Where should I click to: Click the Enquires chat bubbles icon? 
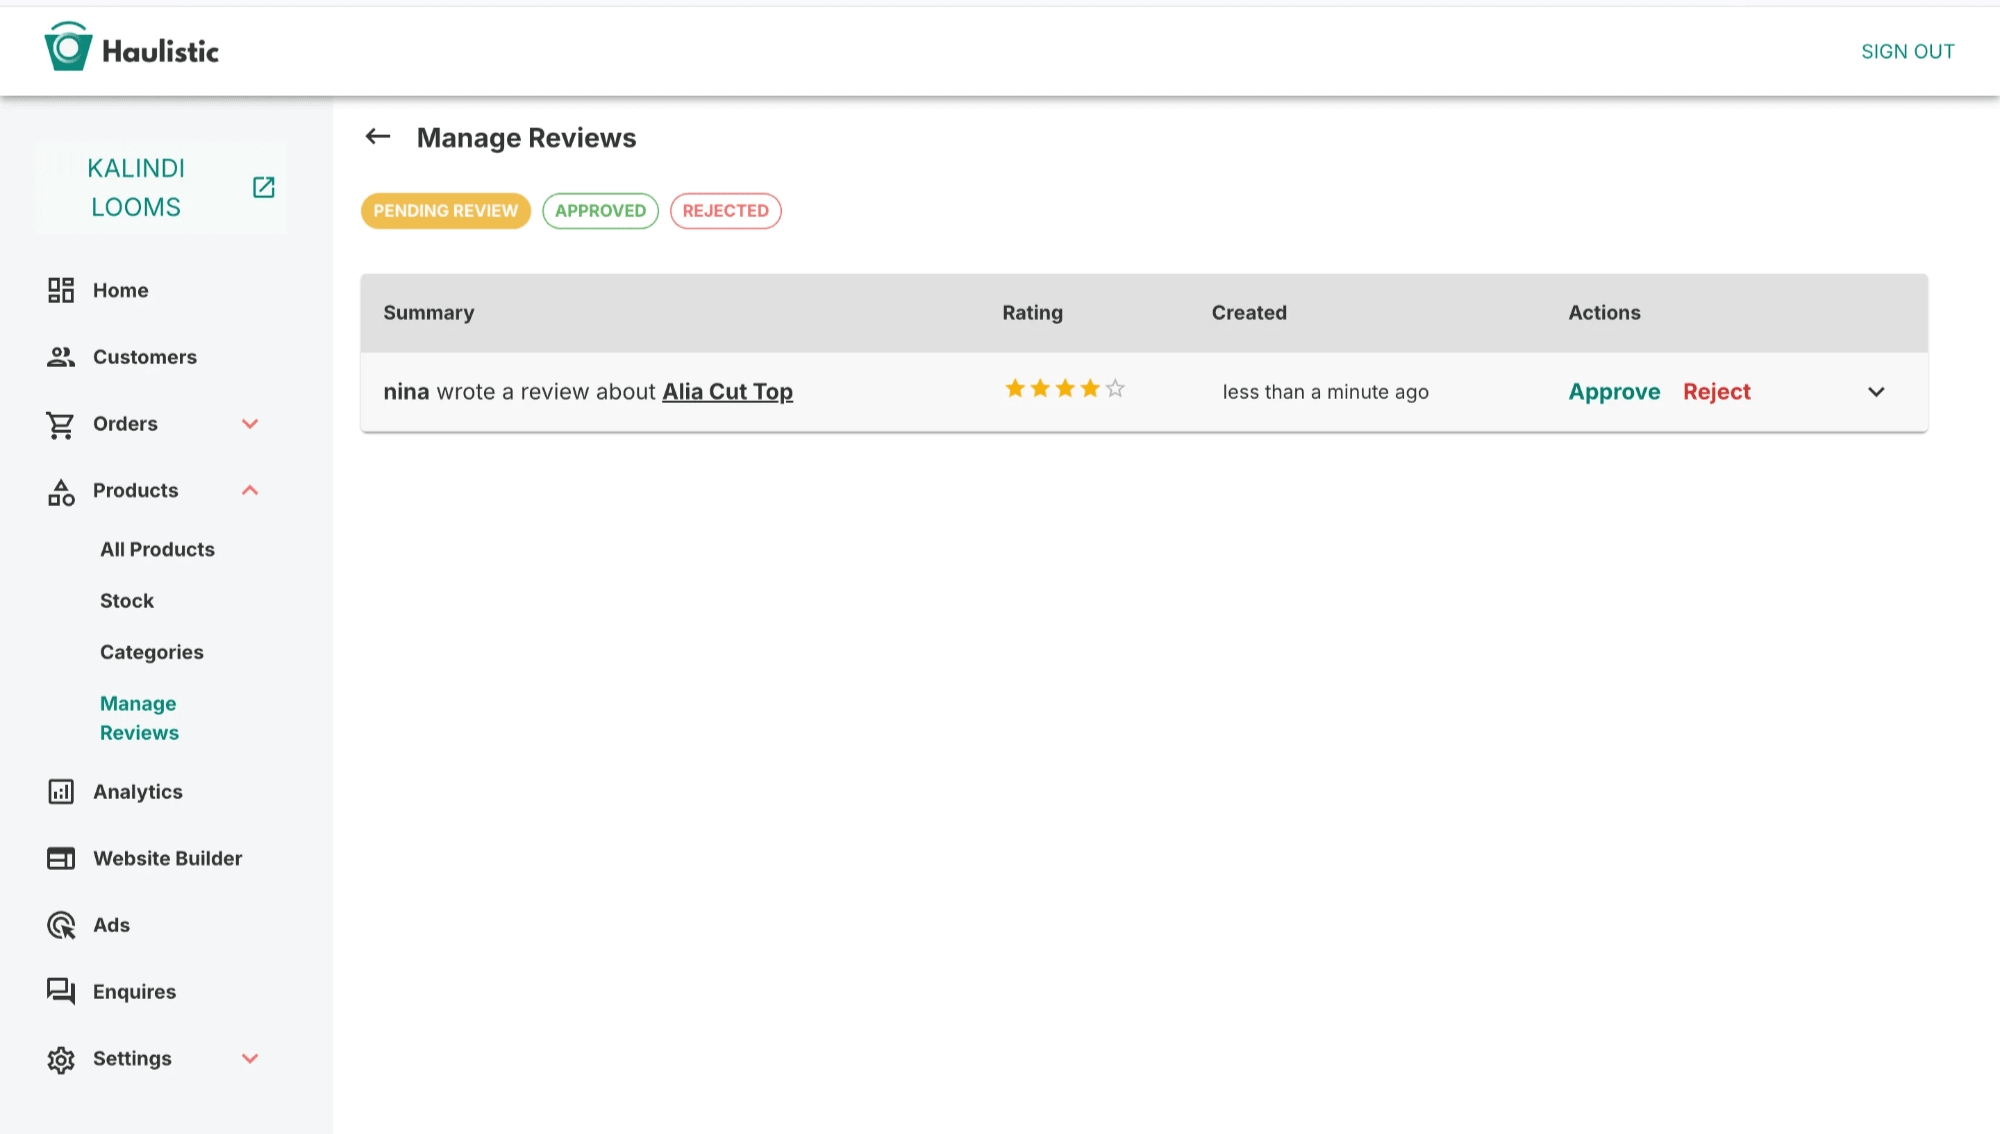click(61, 991)
